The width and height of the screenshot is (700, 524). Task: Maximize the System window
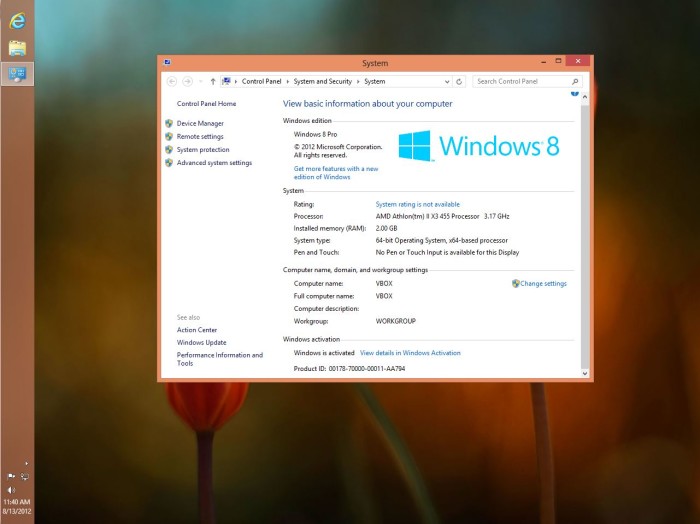(558, 61)
